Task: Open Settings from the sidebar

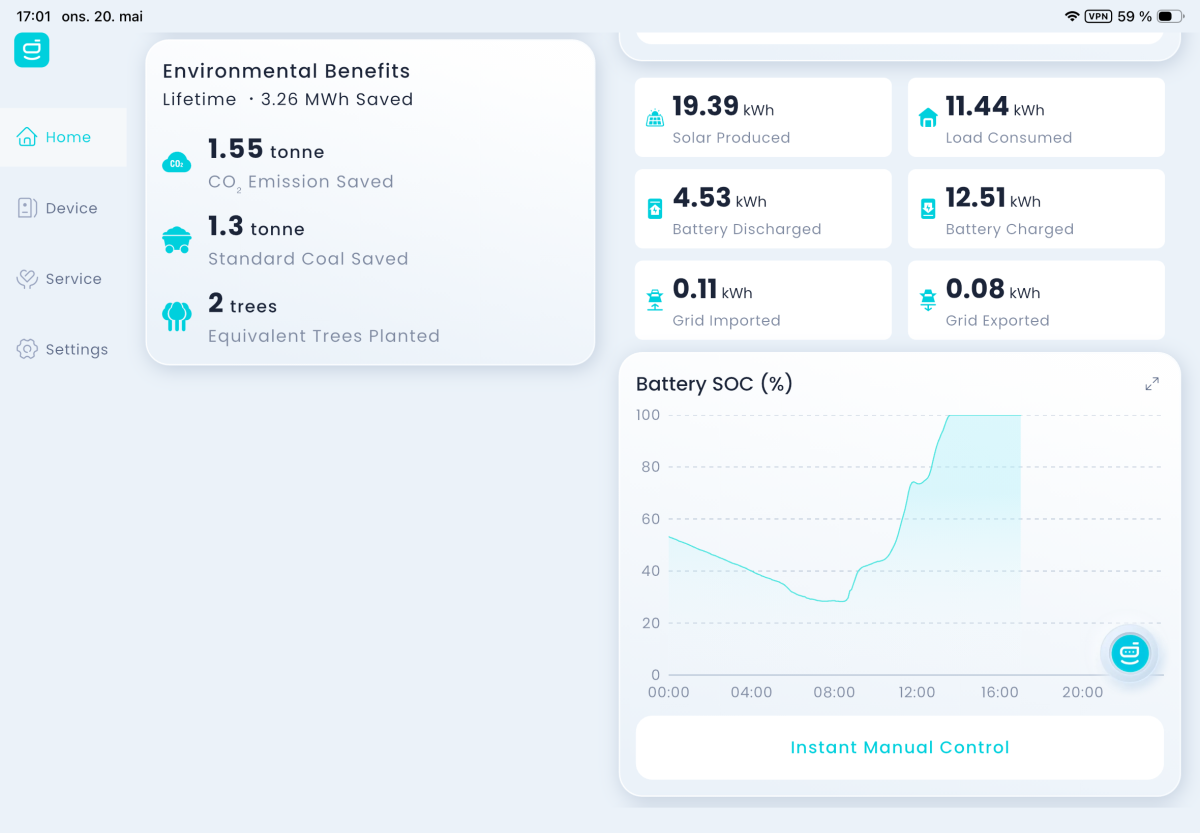Action: (x=63, y=349)
